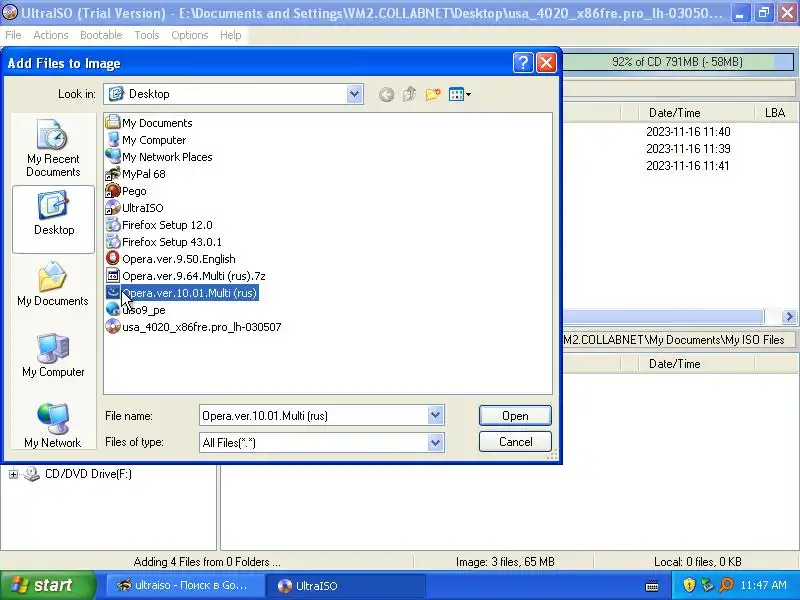Open the Help menu

[231, 35]
